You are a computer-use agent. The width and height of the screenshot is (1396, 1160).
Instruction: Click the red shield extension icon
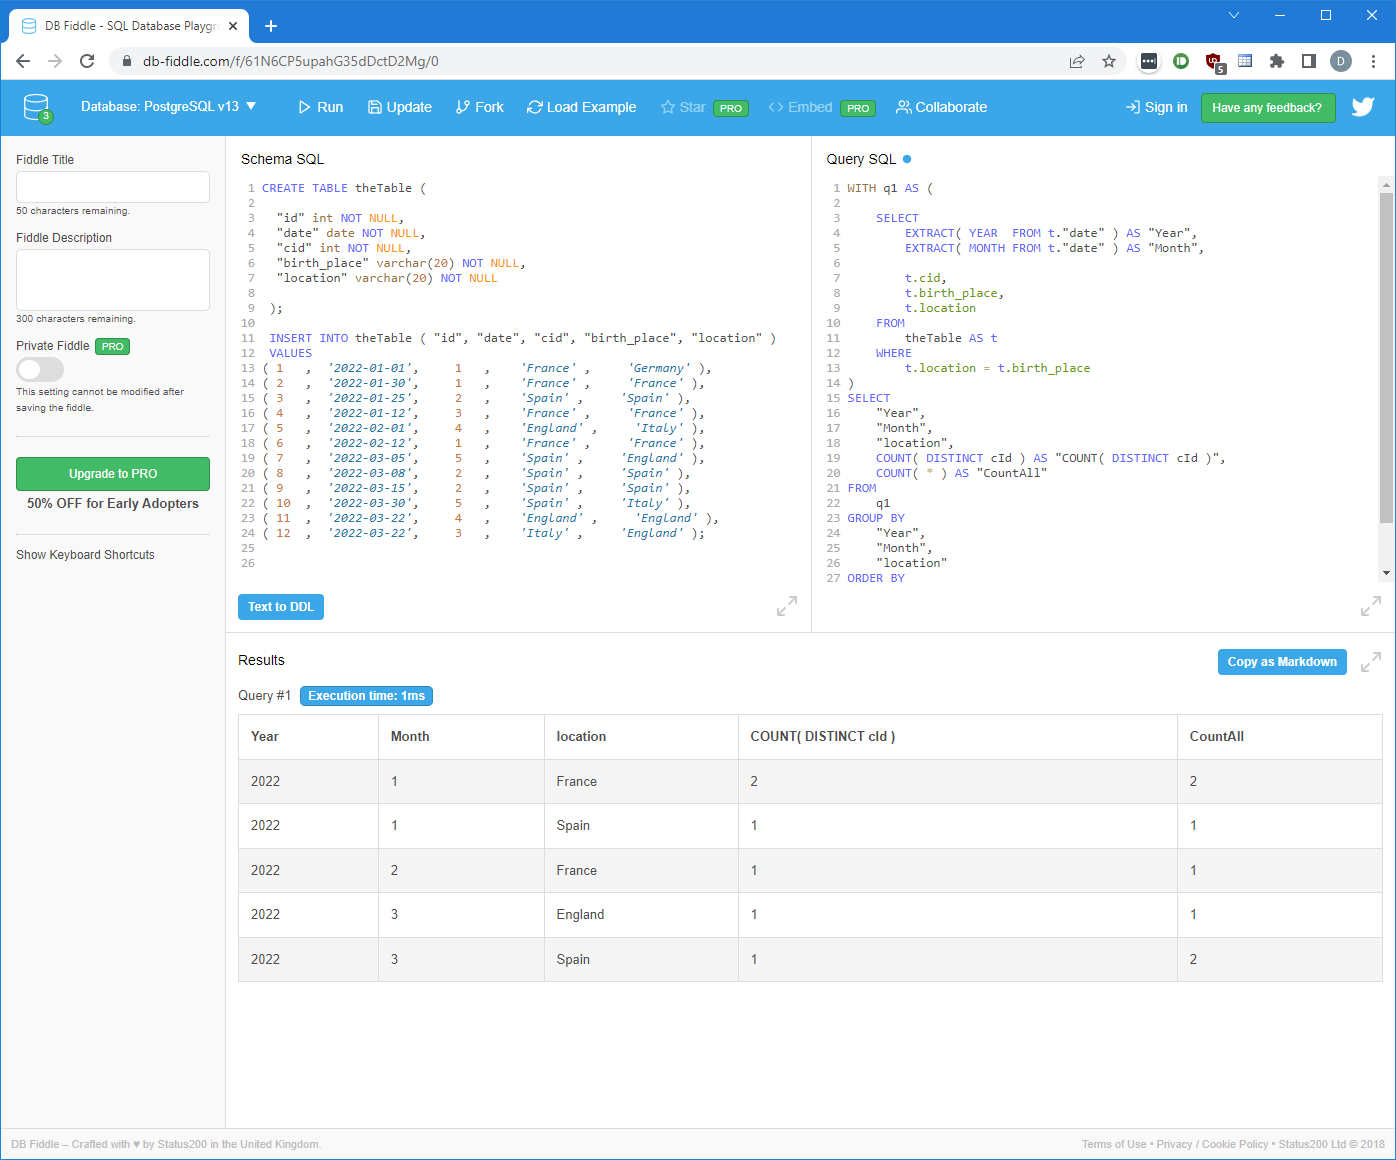click(1214, 62)
